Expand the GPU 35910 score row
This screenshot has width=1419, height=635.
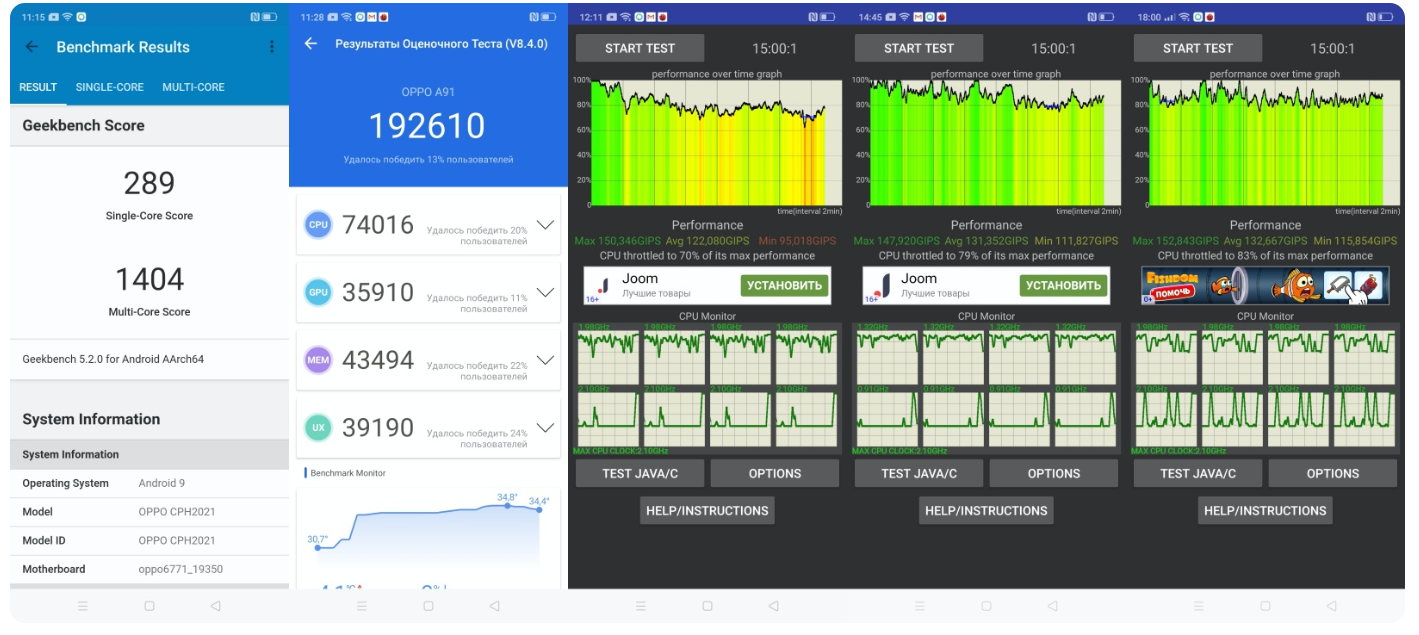pos(545,292)
